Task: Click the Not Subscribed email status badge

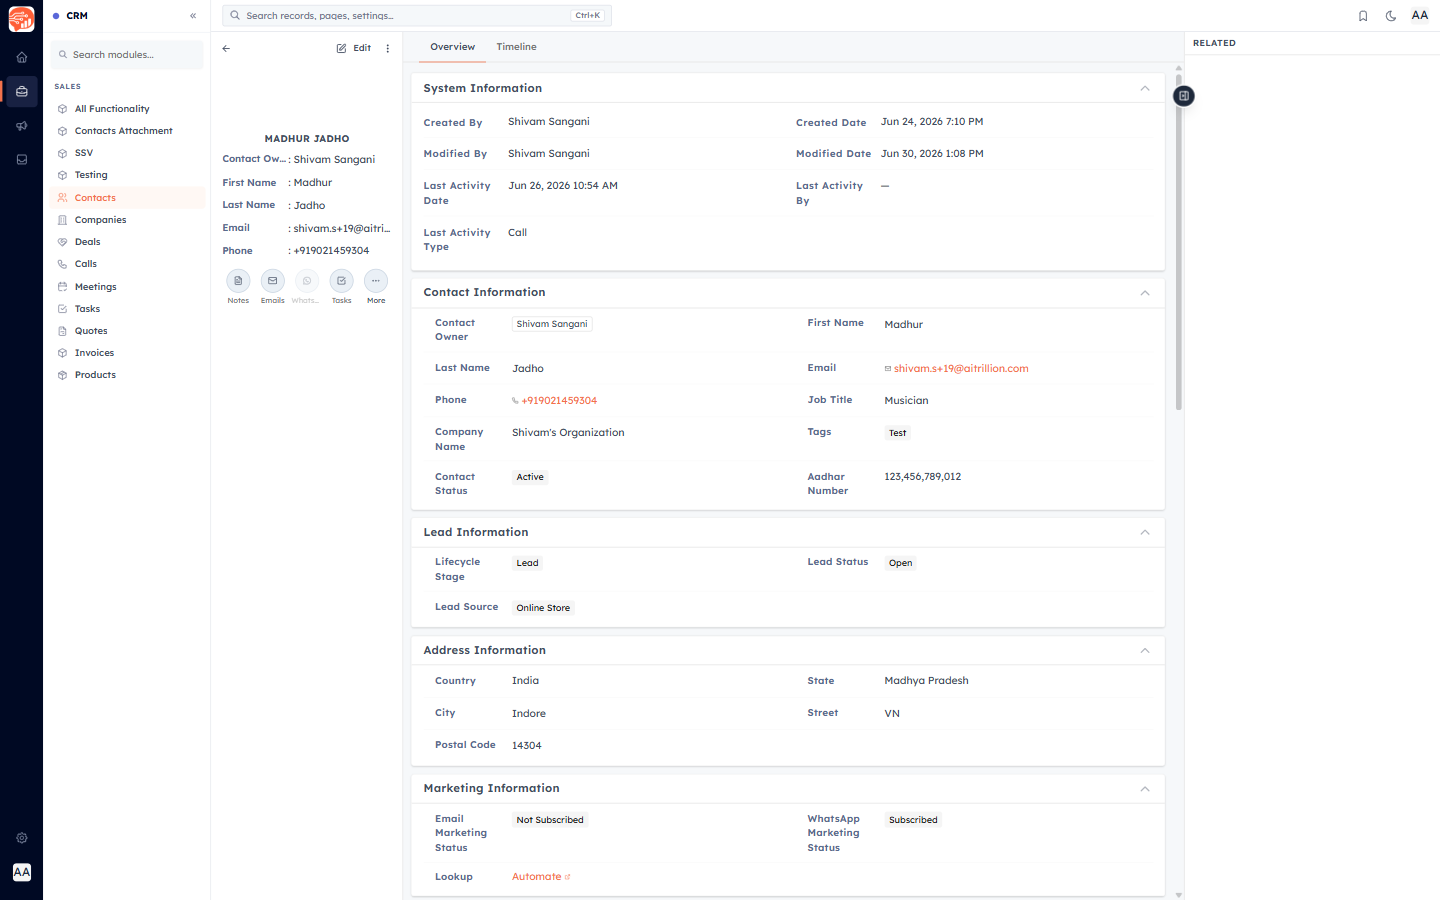Action: pyautogui.click(x=550, y=820)
